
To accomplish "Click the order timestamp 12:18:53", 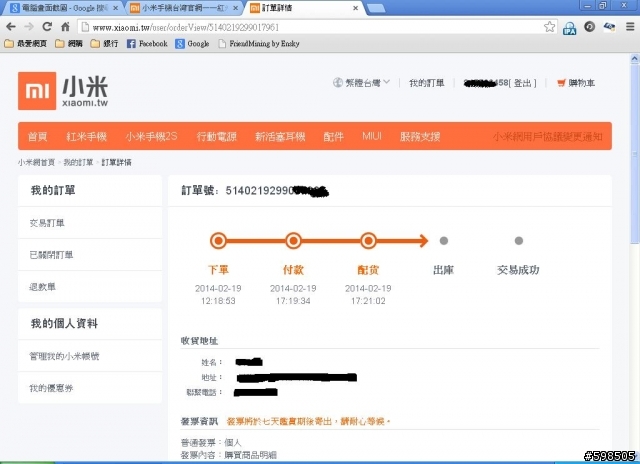I will pyautogui.click(x=218, y=301).
